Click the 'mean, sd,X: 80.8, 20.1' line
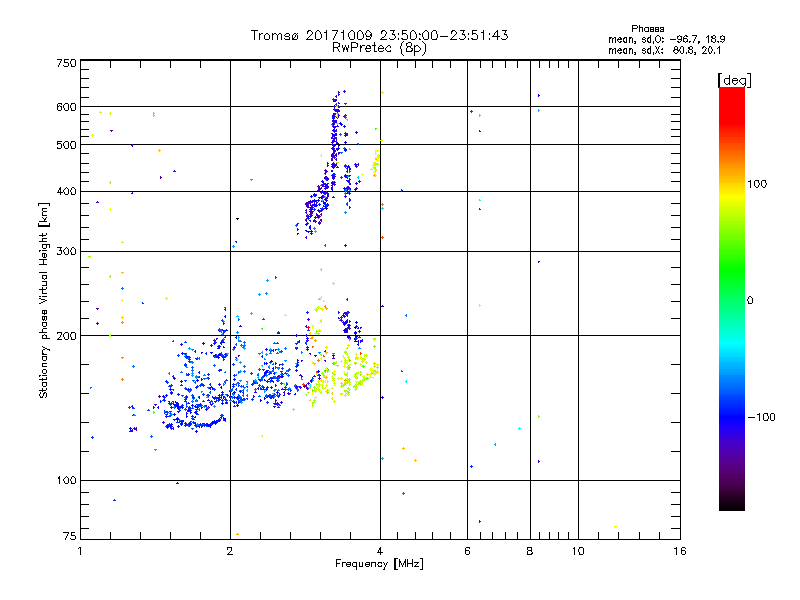Viewport: 800px width, 600px height. (x=664, y=51)
